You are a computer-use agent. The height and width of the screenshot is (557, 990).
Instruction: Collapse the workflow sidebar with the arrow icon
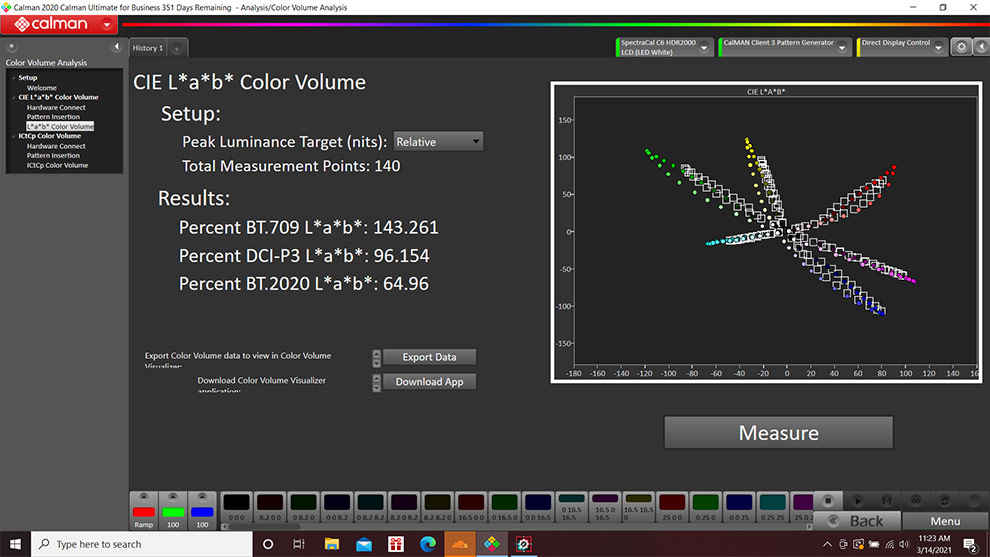pos(116,47)
